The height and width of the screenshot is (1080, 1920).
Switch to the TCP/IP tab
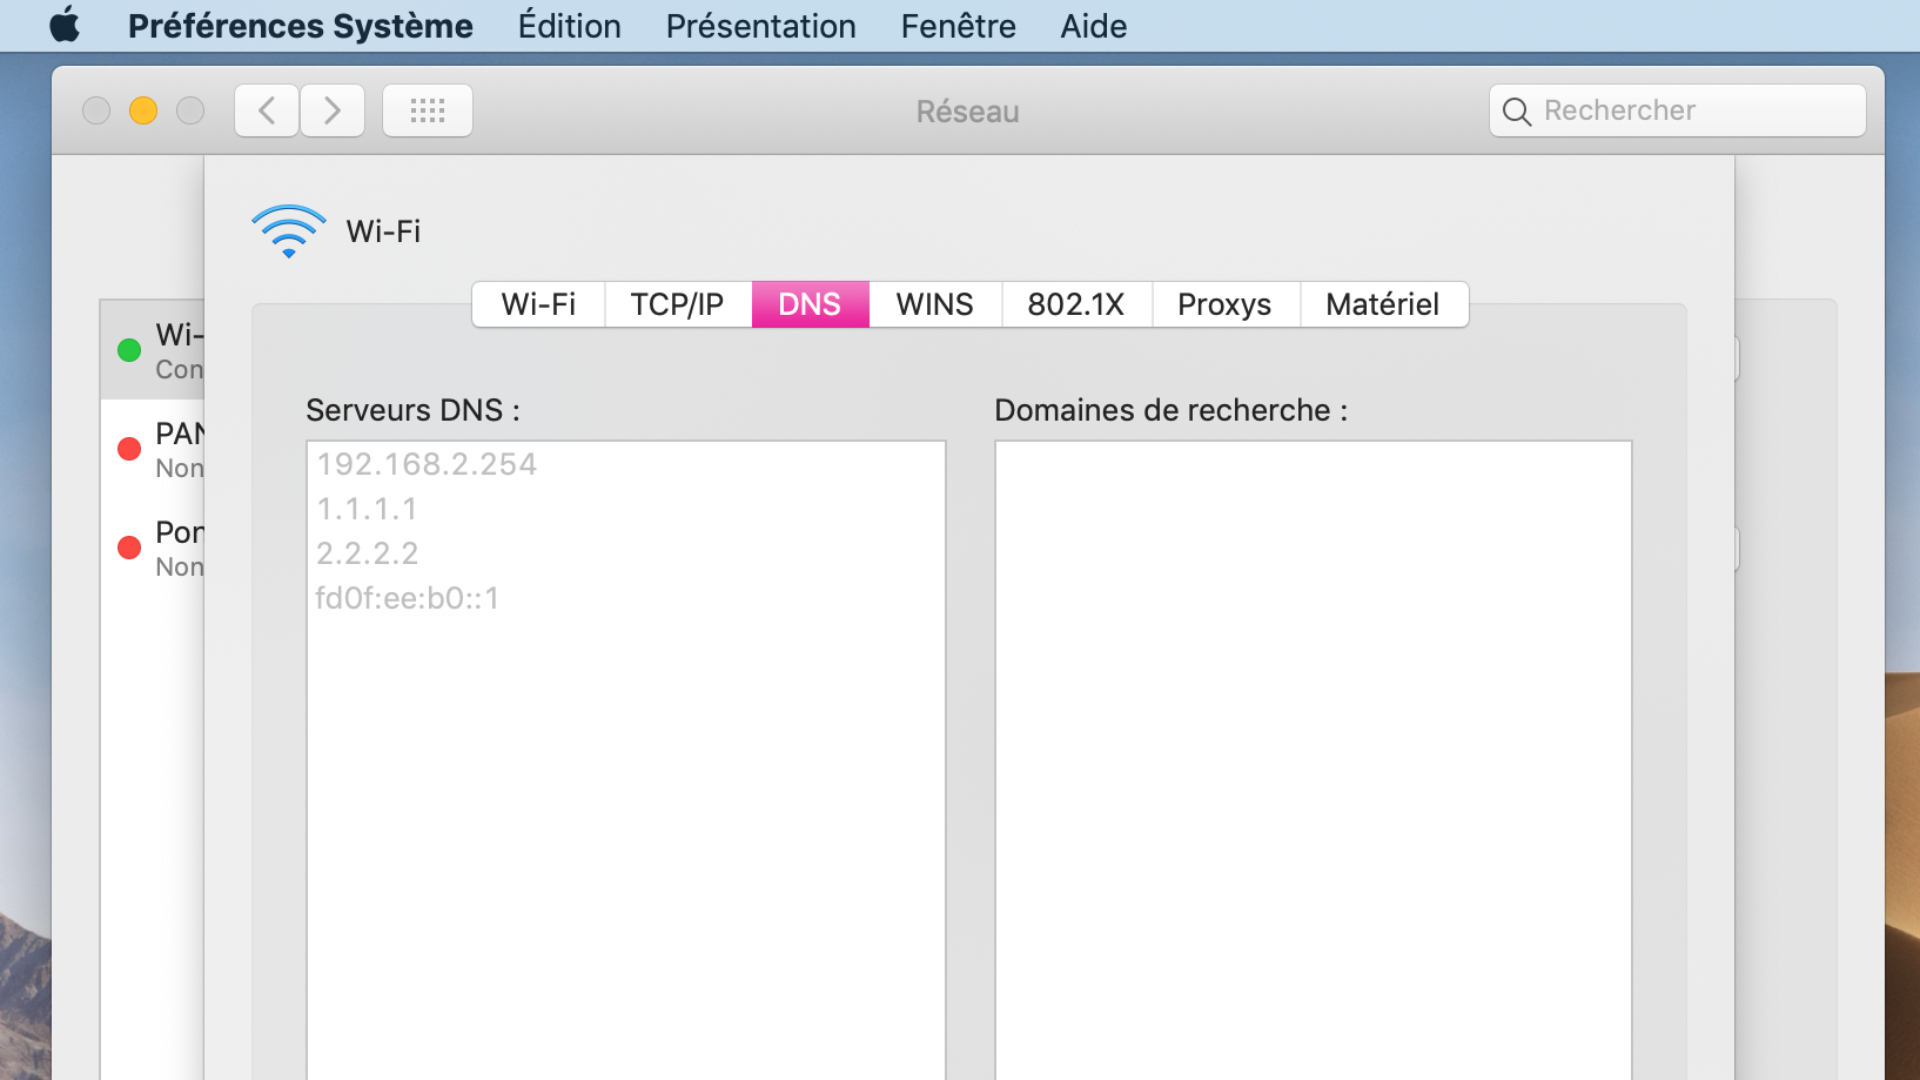pyautogui.click(x=677, y=304)
